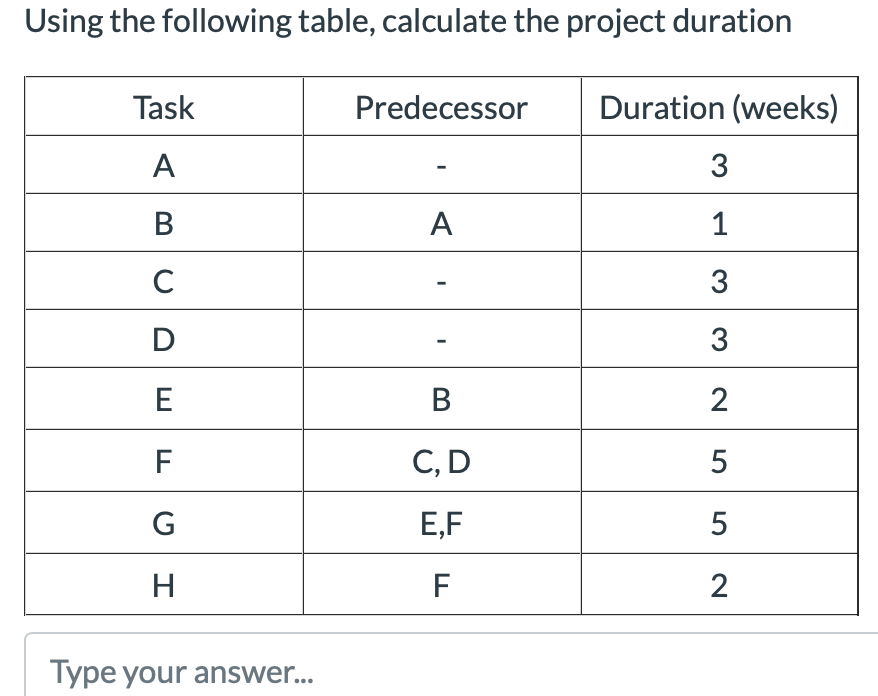Image resolution: width=878 pixels, height=696 pixels.
Task: Select the Task column header
Action: click(x=163, y=107)
